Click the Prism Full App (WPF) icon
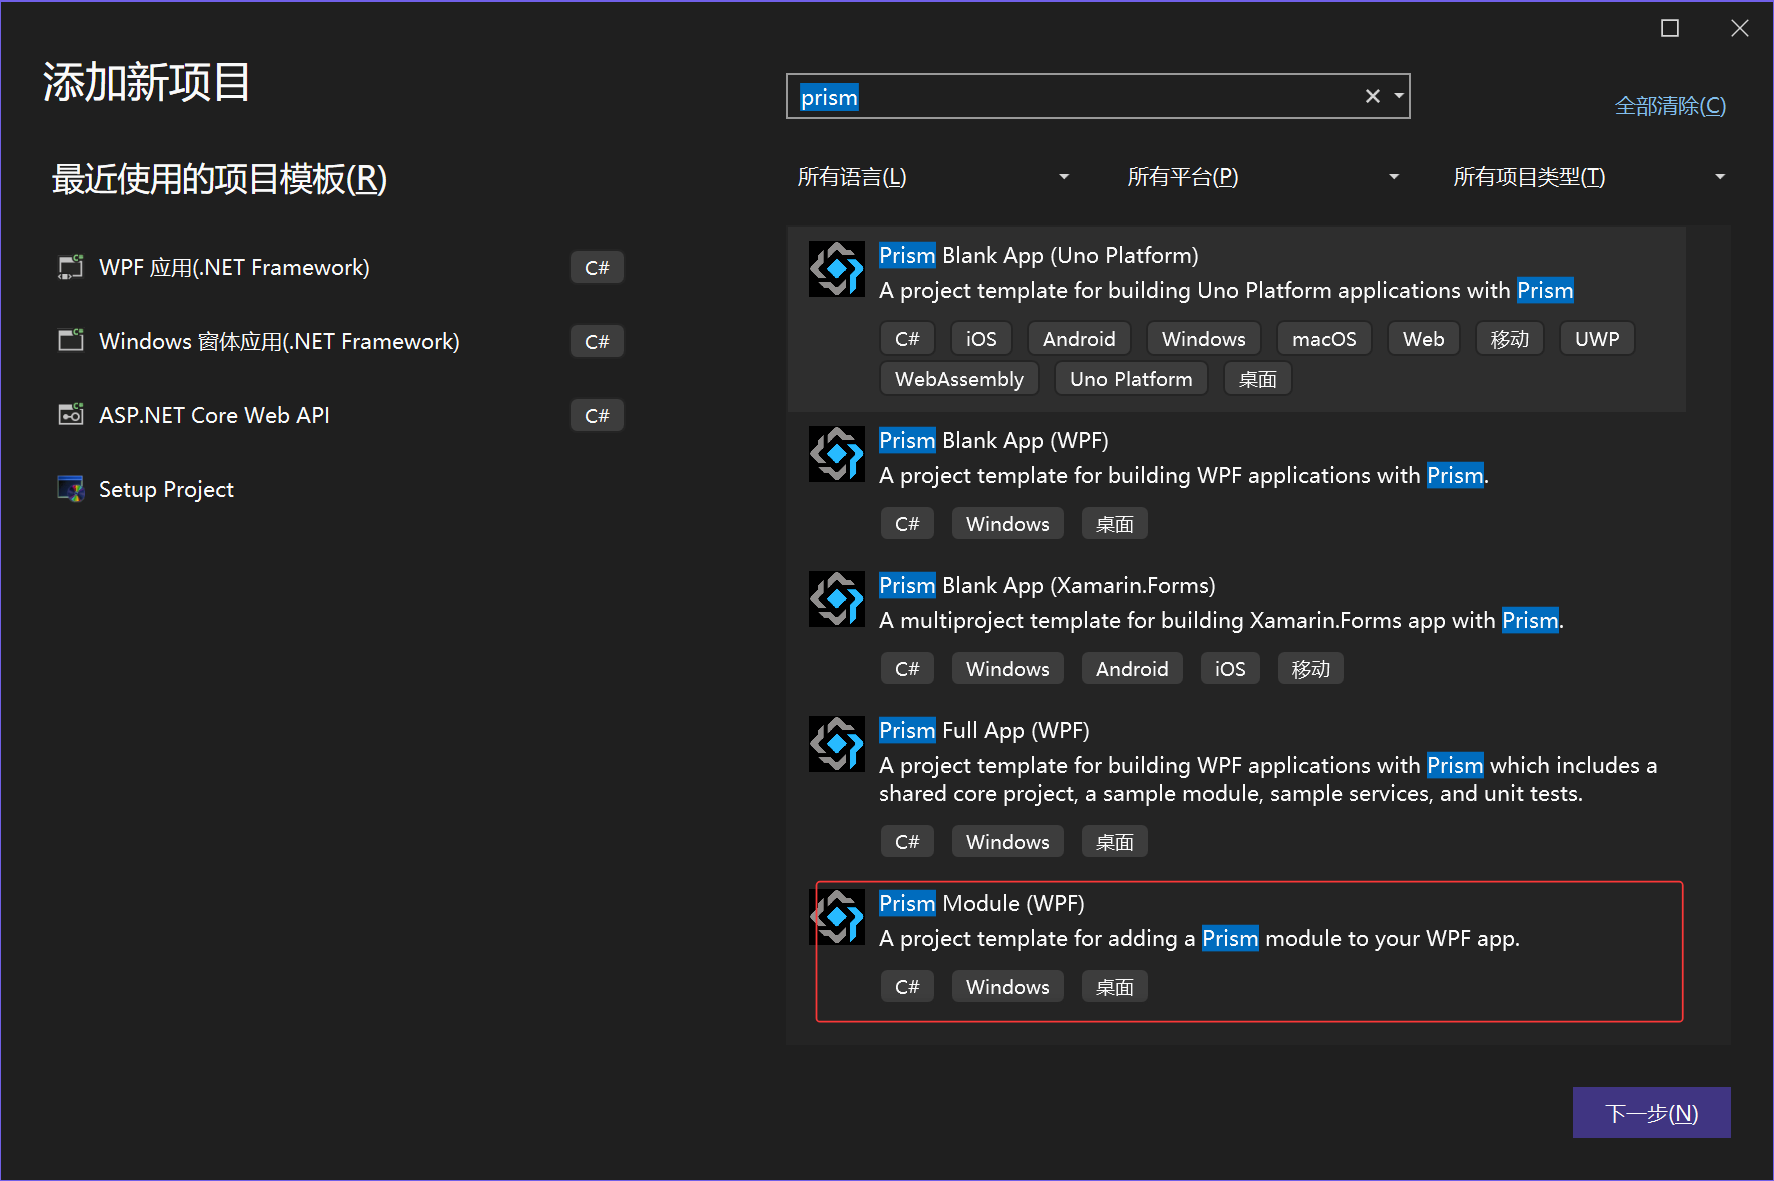Screen dimensions: 1774x1181 click(x=836, y=744)
